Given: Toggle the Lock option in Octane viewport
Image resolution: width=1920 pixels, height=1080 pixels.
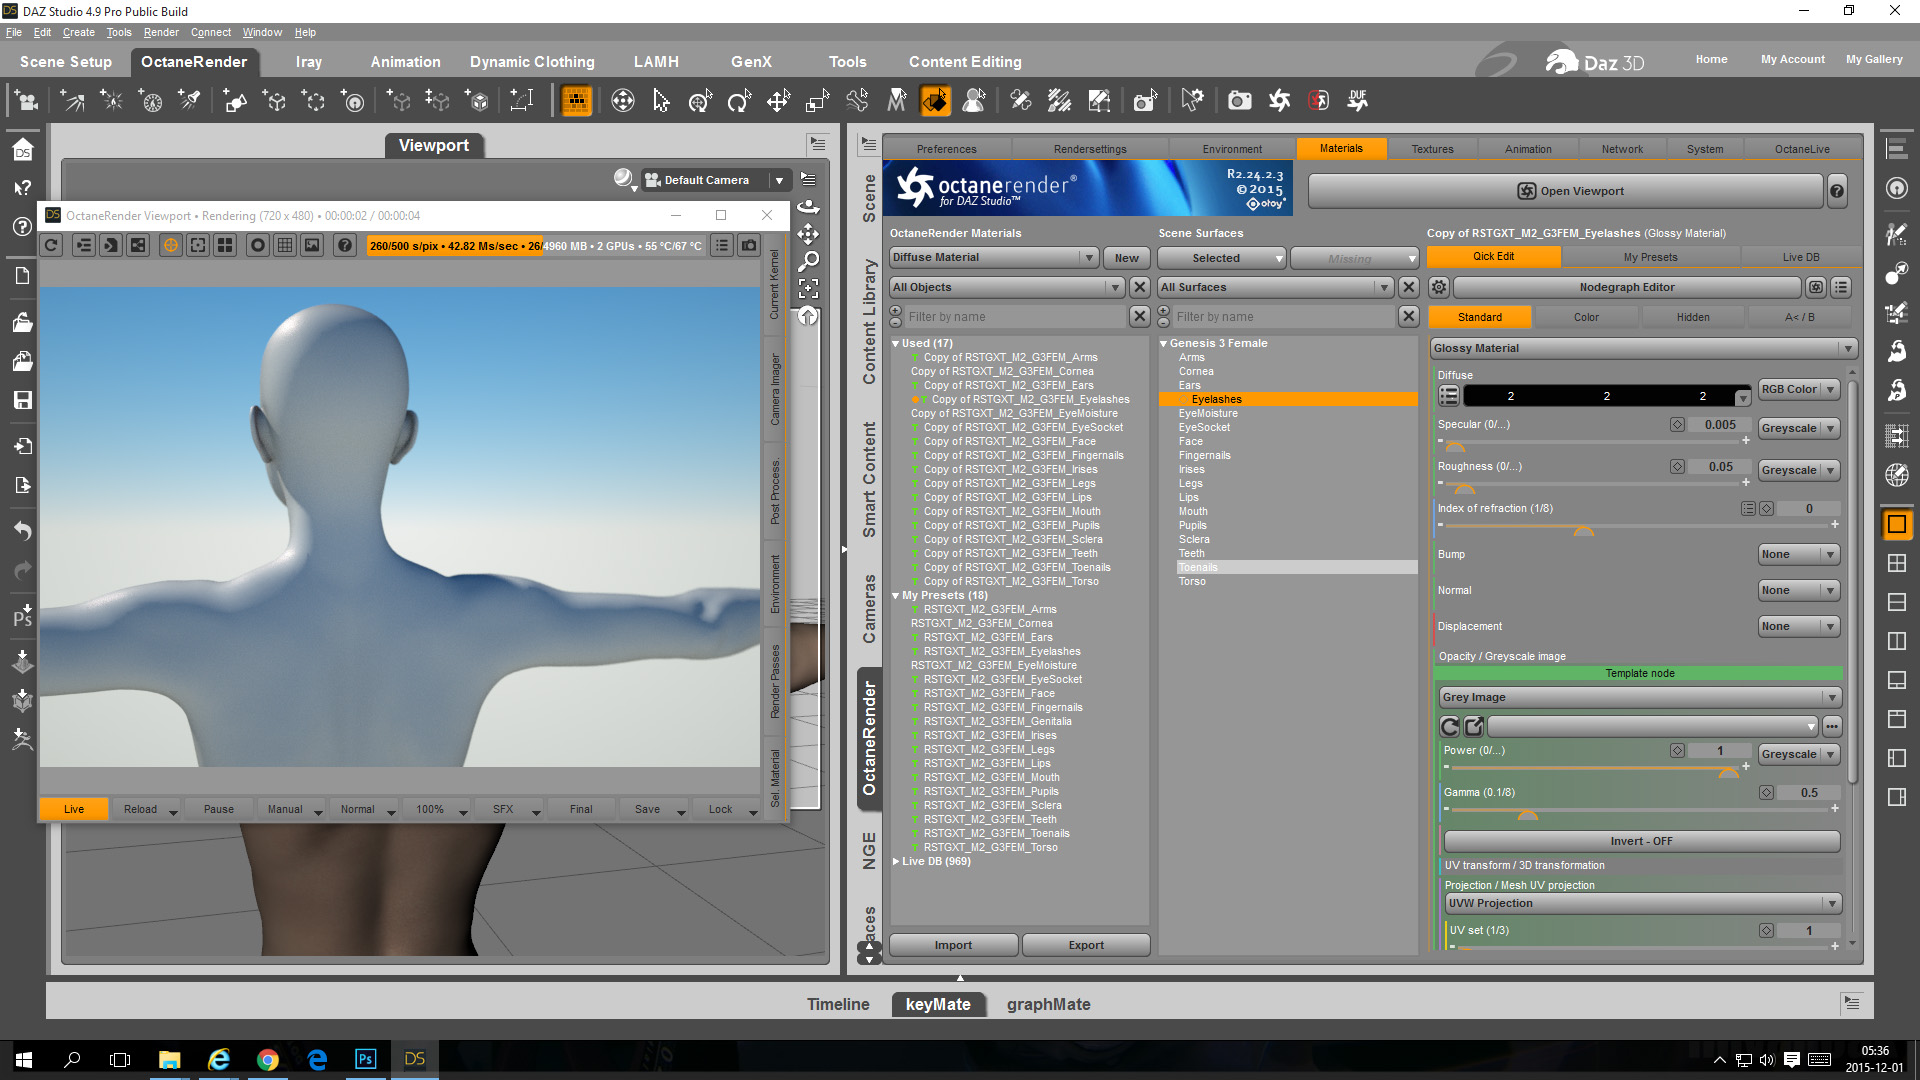Looking at the screenshot, I should tap(720, 810).
